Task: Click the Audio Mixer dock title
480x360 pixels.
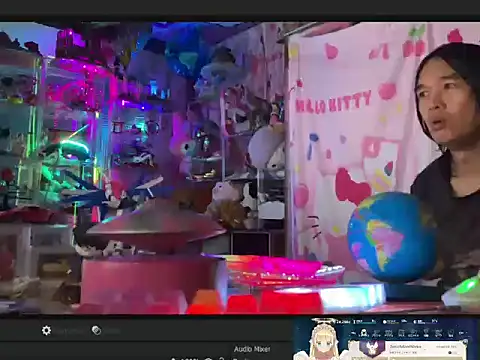Action: [252, 349]
